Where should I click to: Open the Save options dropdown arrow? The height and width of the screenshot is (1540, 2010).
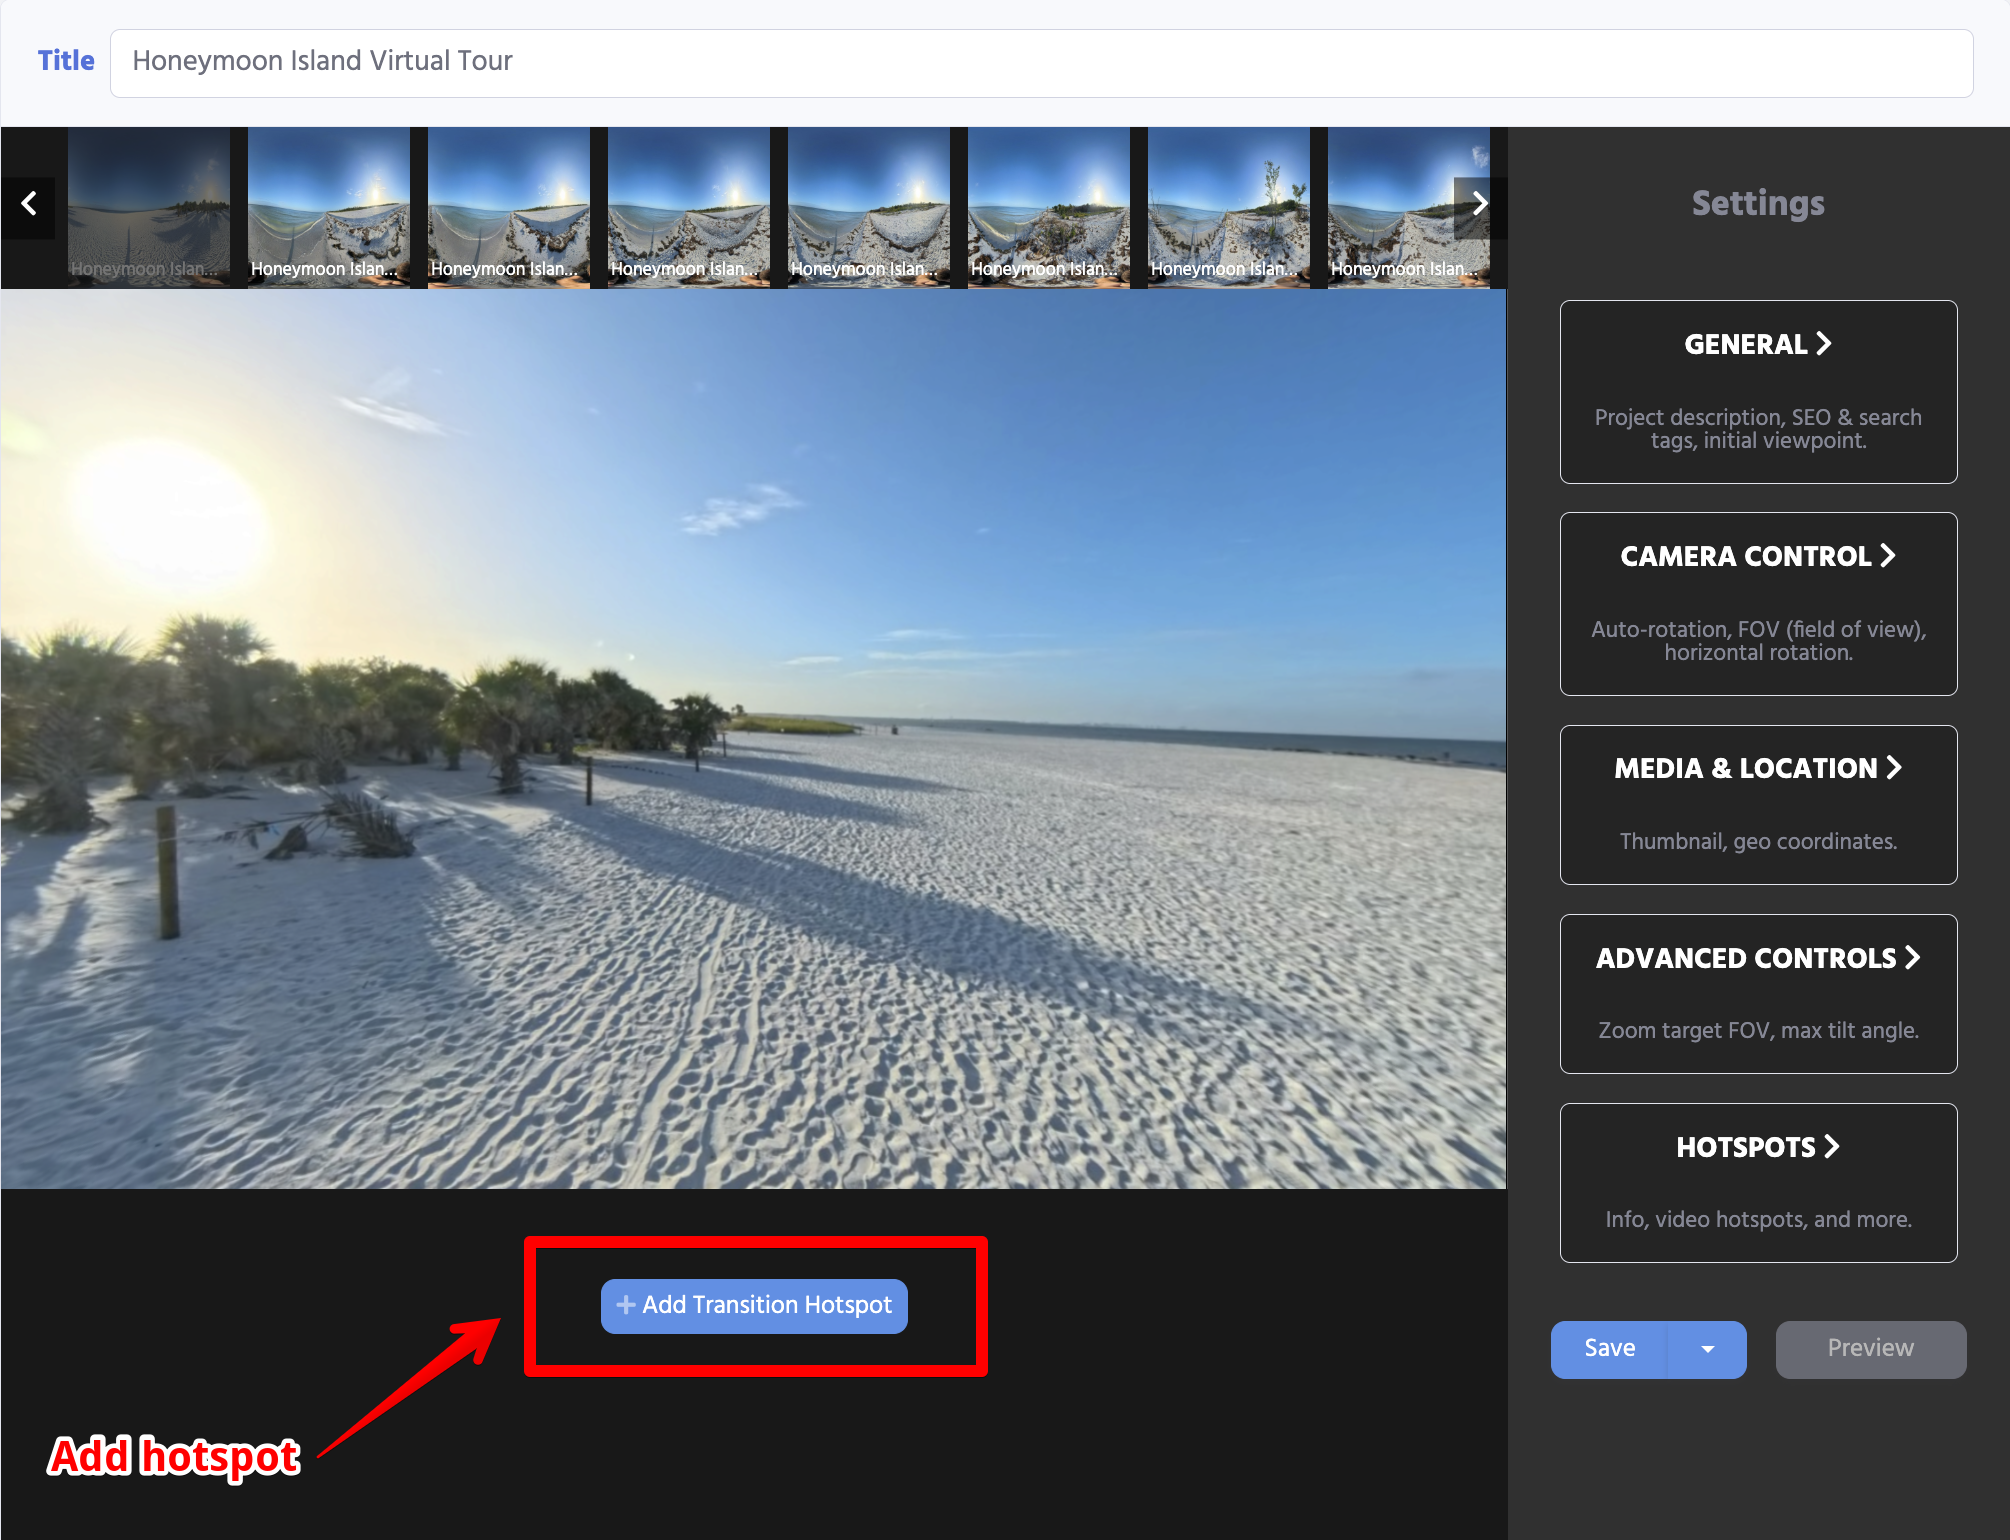(x=1705, y=1349)
